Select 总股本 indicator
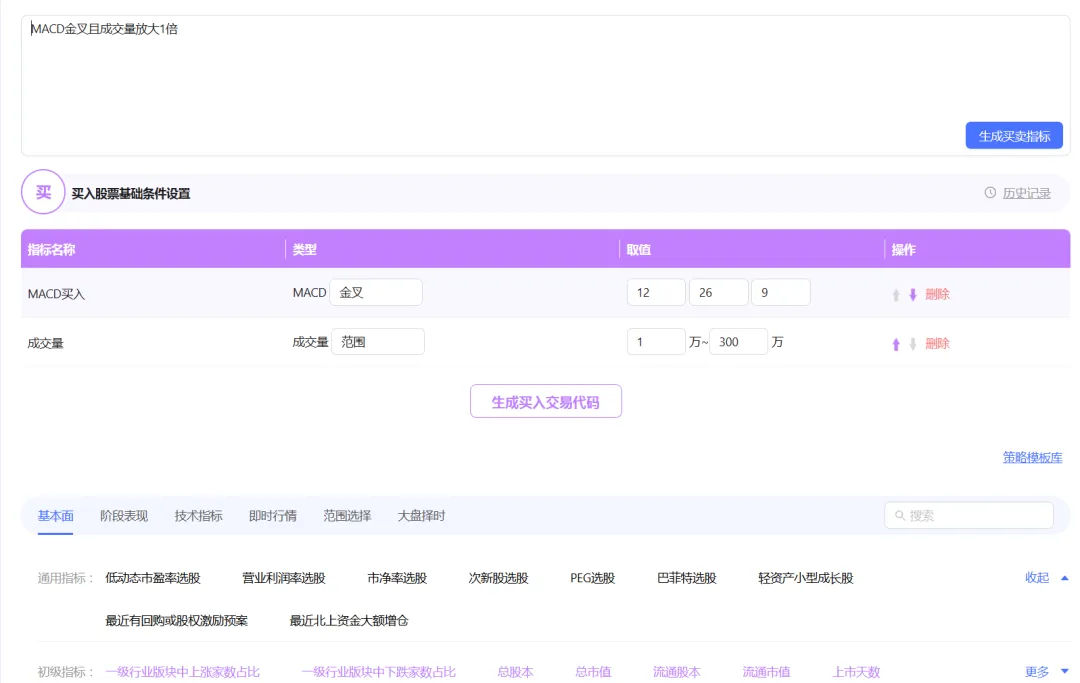This screenshot has width=1080, height=683. [x=515, y=672]
